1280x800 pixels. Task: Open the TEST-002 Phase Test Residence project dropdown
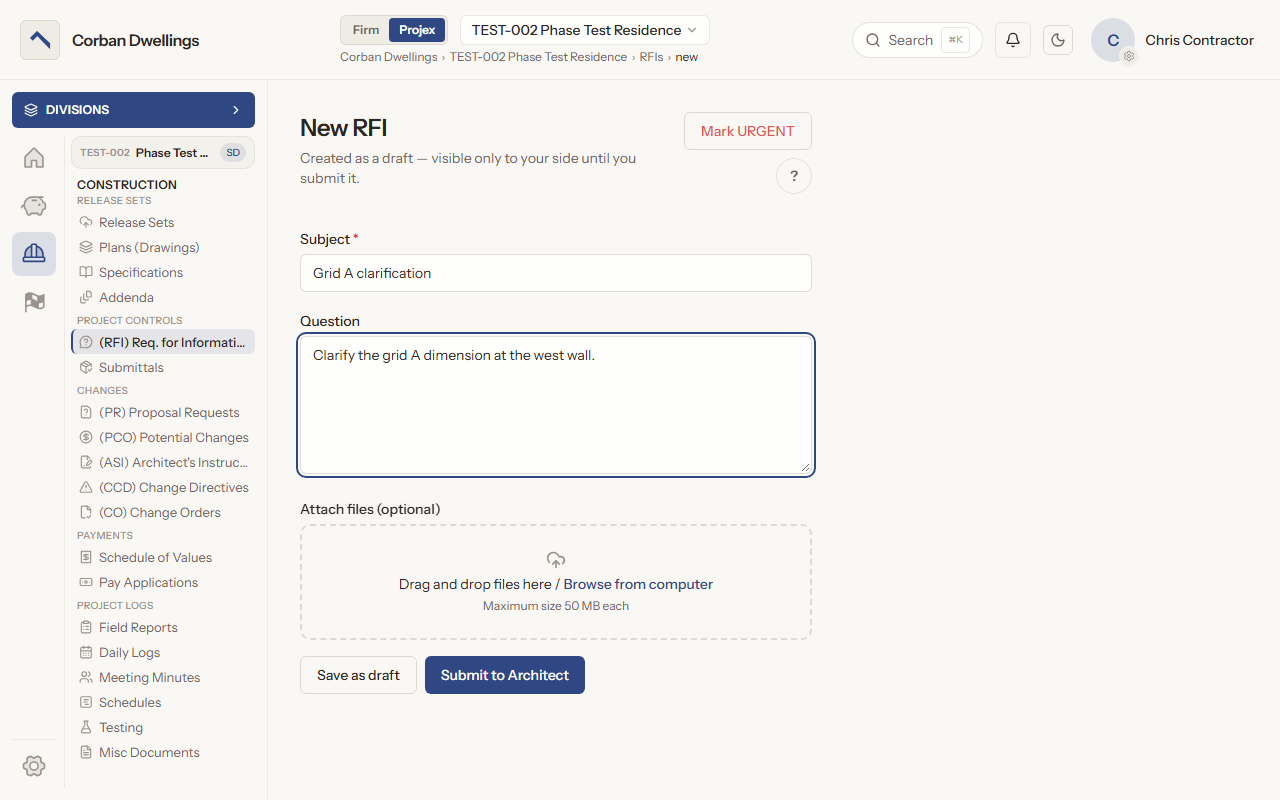click(585, 30)
